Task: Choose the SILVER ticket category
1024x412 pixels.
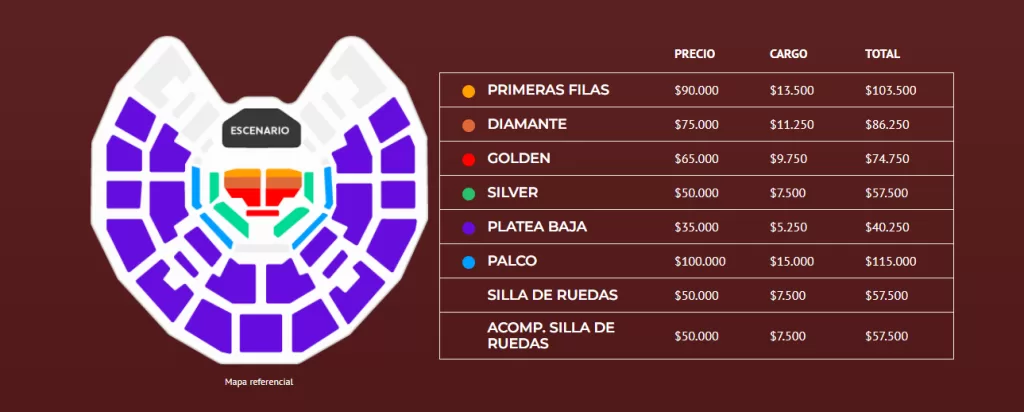Action: (512, 192)
